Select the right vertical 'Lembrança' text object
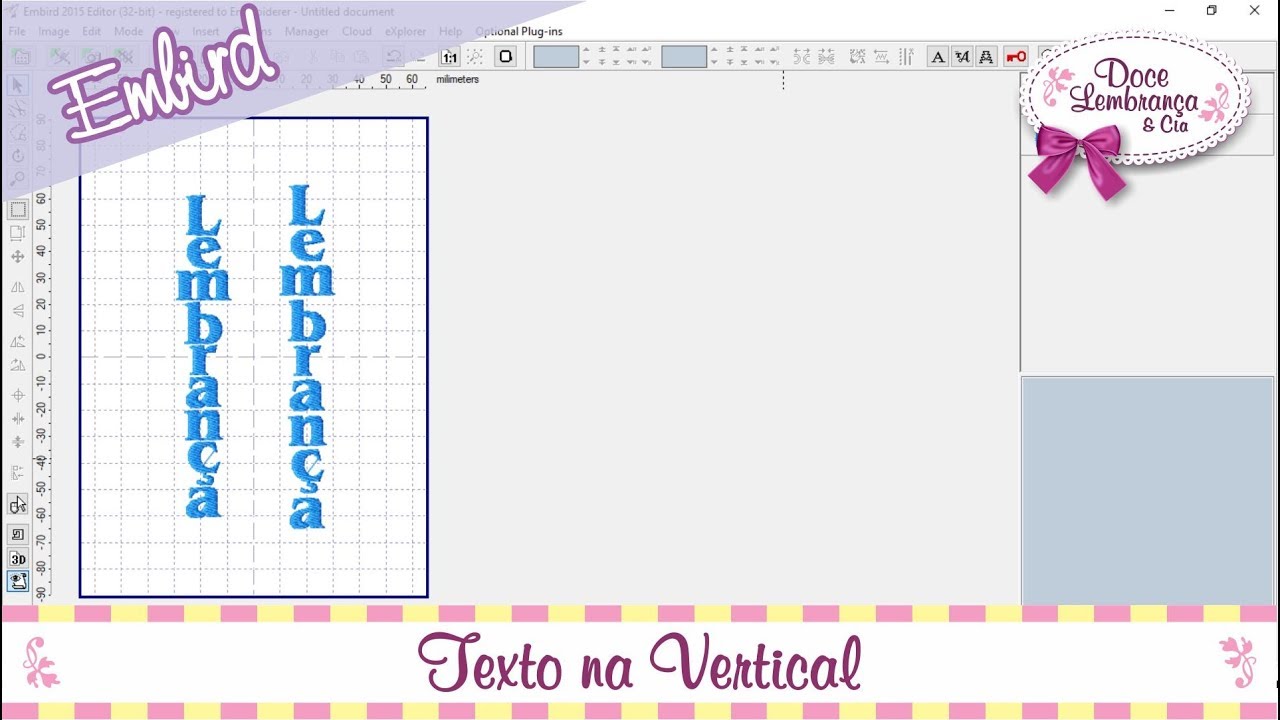The height and width of the screenshot is (720, 1280). pyautogui.click(x=307, y=356)
